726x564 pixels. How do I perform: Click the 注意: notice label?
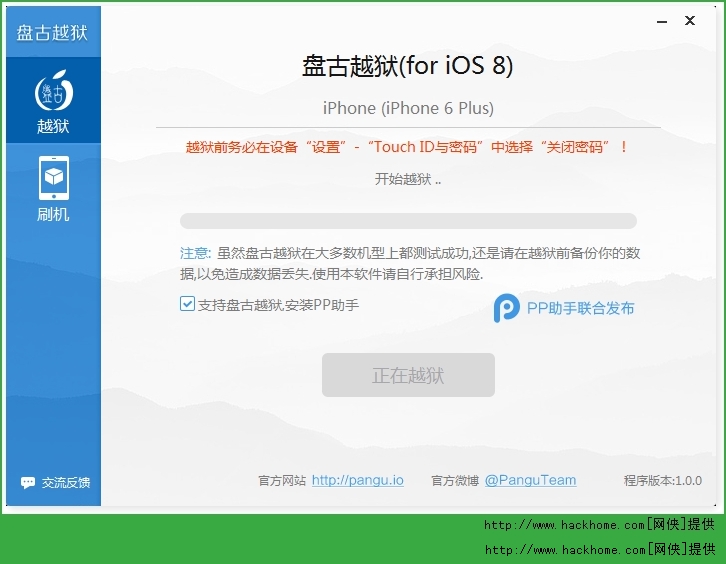(195, 253)
